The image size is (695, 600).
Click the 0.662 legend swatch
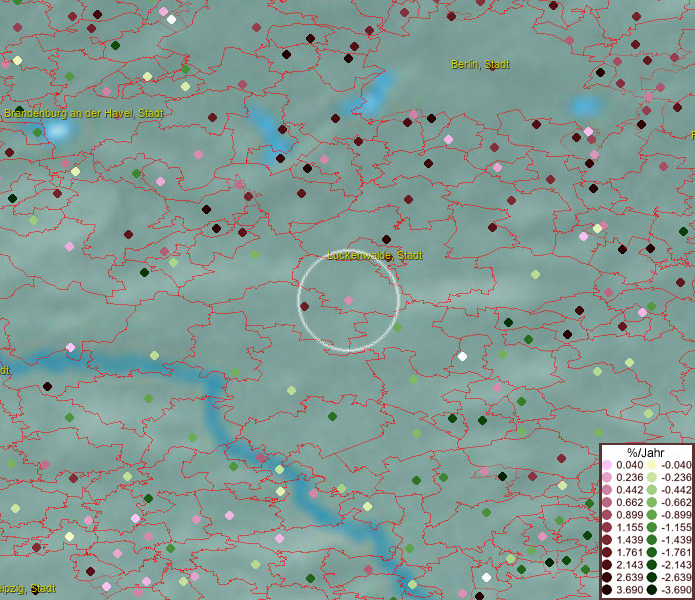(607, 502)
